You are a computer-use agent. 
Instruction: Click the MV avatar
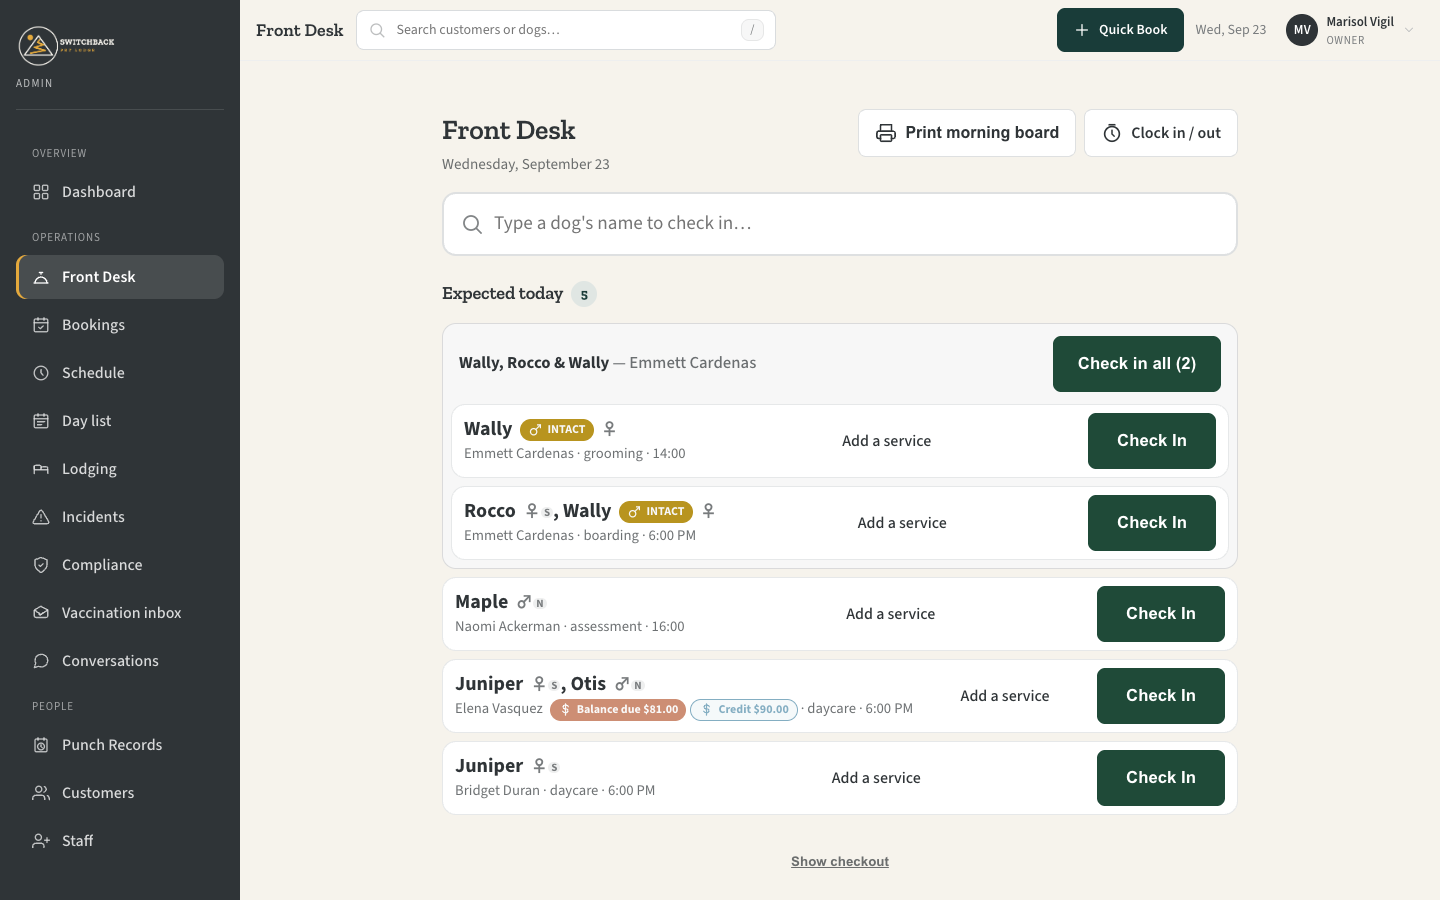tap(1302, 30)
